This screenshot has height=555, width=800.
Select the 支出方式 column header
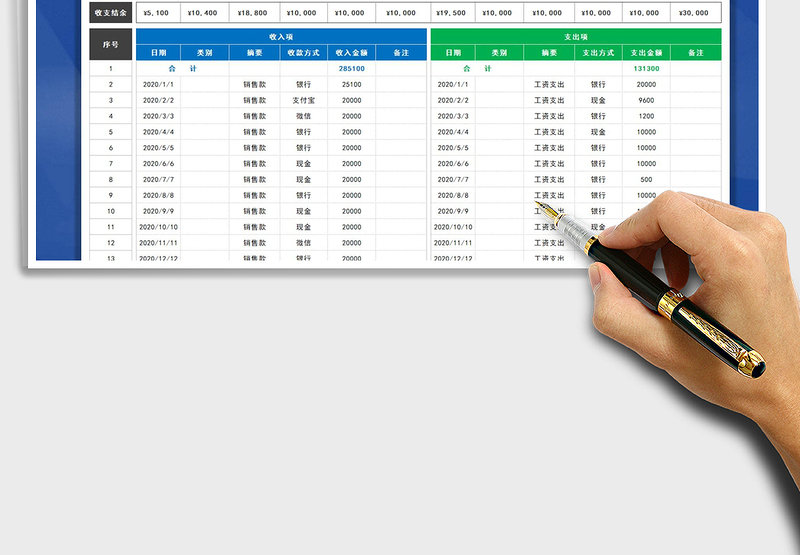pos(598,52)
